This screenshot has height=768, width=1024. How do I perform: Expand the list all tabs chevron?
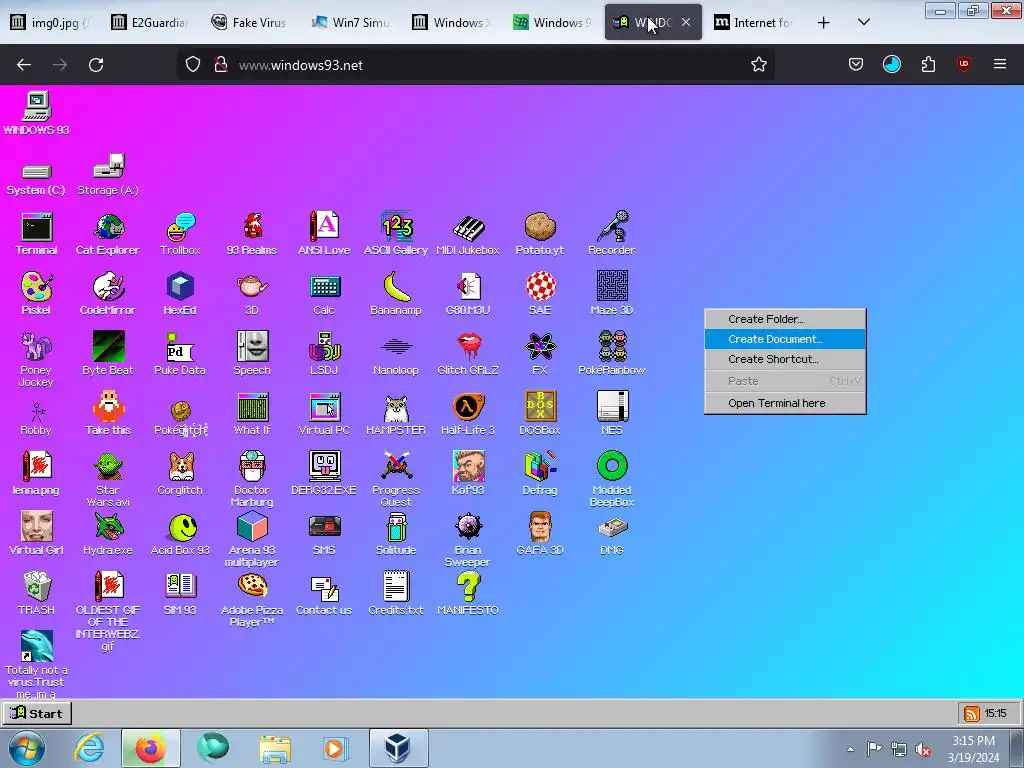[x=864, y=22]
